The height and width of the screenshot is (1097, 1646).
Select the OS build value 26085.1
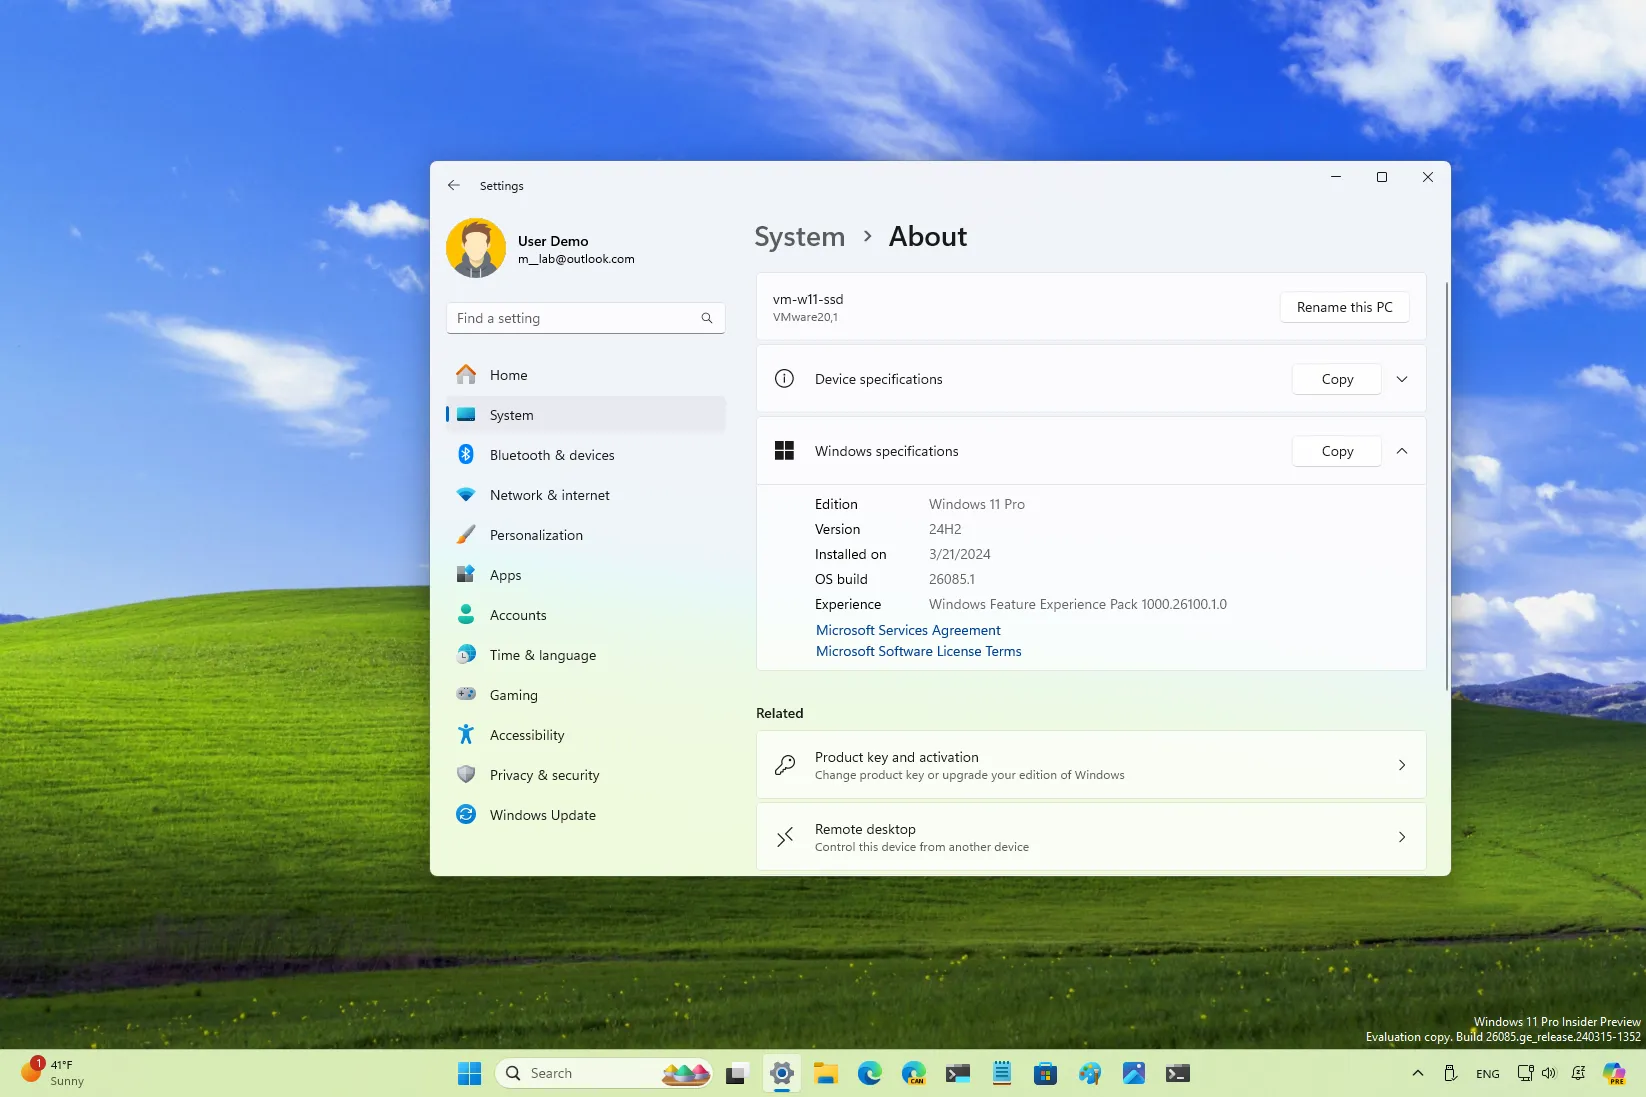tap(951, 579)
